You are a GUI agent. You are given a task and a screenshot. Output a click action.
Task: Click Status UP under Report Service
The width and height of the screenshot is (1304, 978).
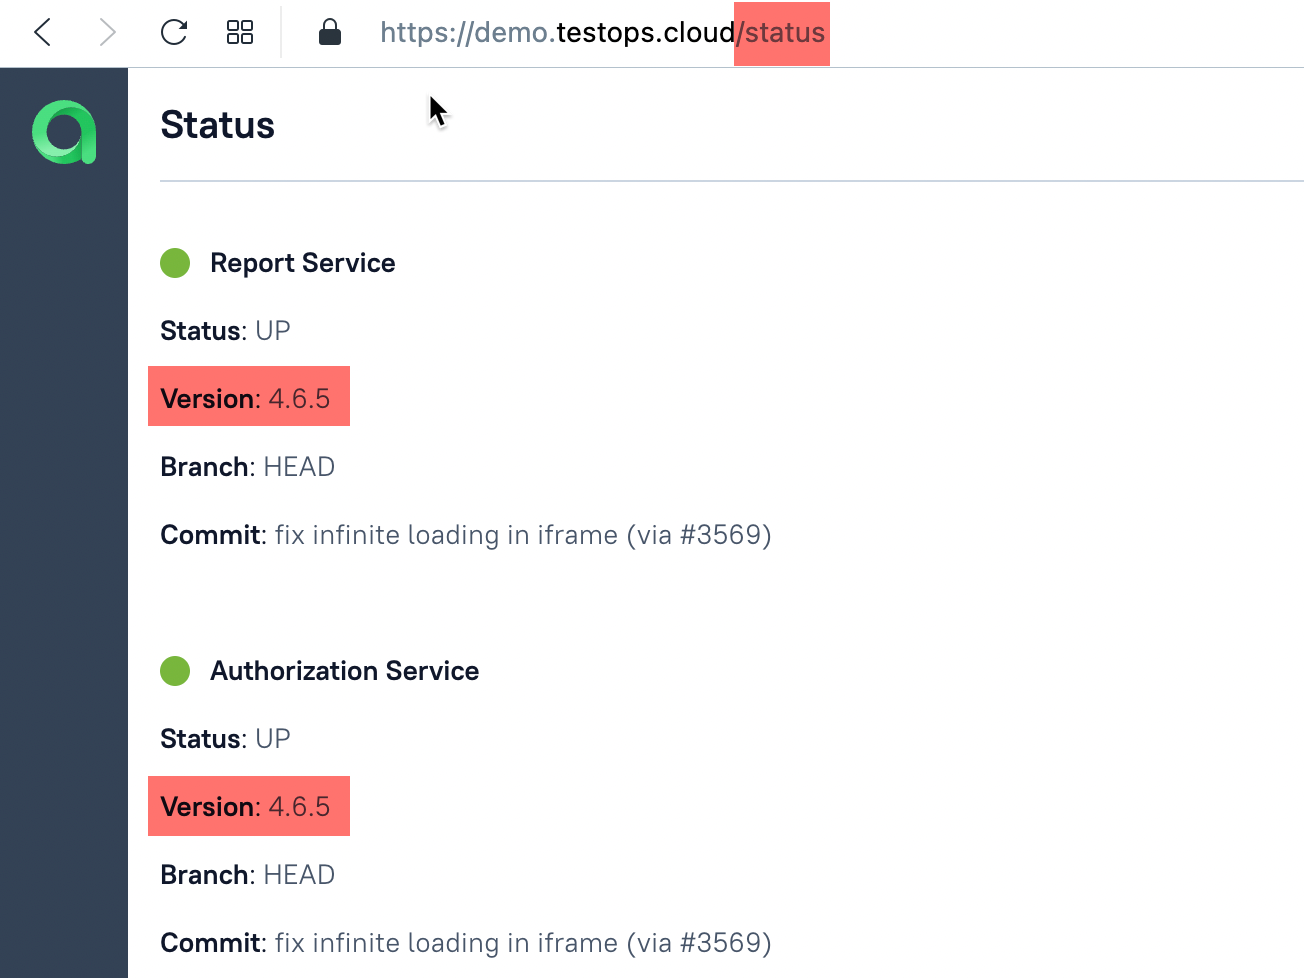point(225,331)
